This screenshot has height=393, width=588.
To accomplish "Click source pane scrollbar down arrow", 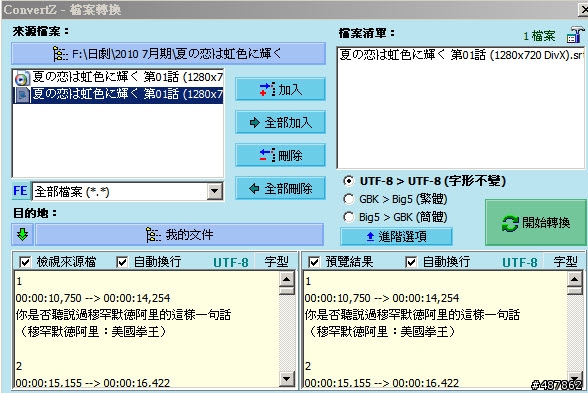I will [x=287, y=378].
